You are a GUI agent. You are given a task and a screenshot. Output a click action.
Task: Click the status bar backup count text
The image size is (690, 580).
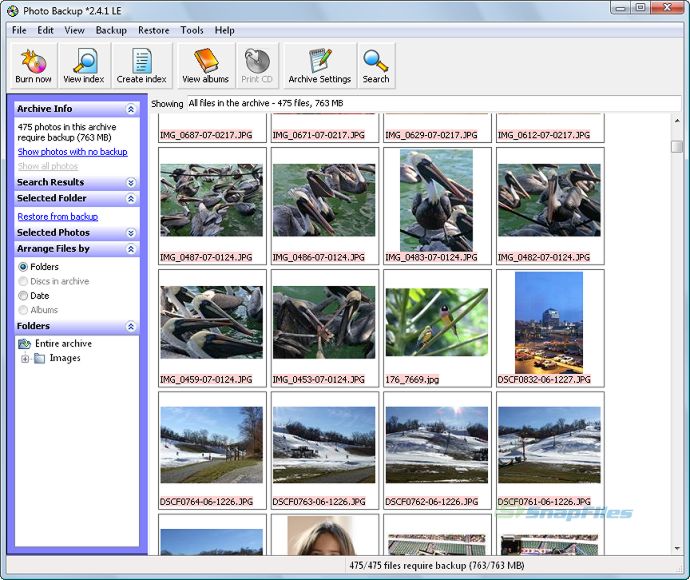[x=437, y=565]
